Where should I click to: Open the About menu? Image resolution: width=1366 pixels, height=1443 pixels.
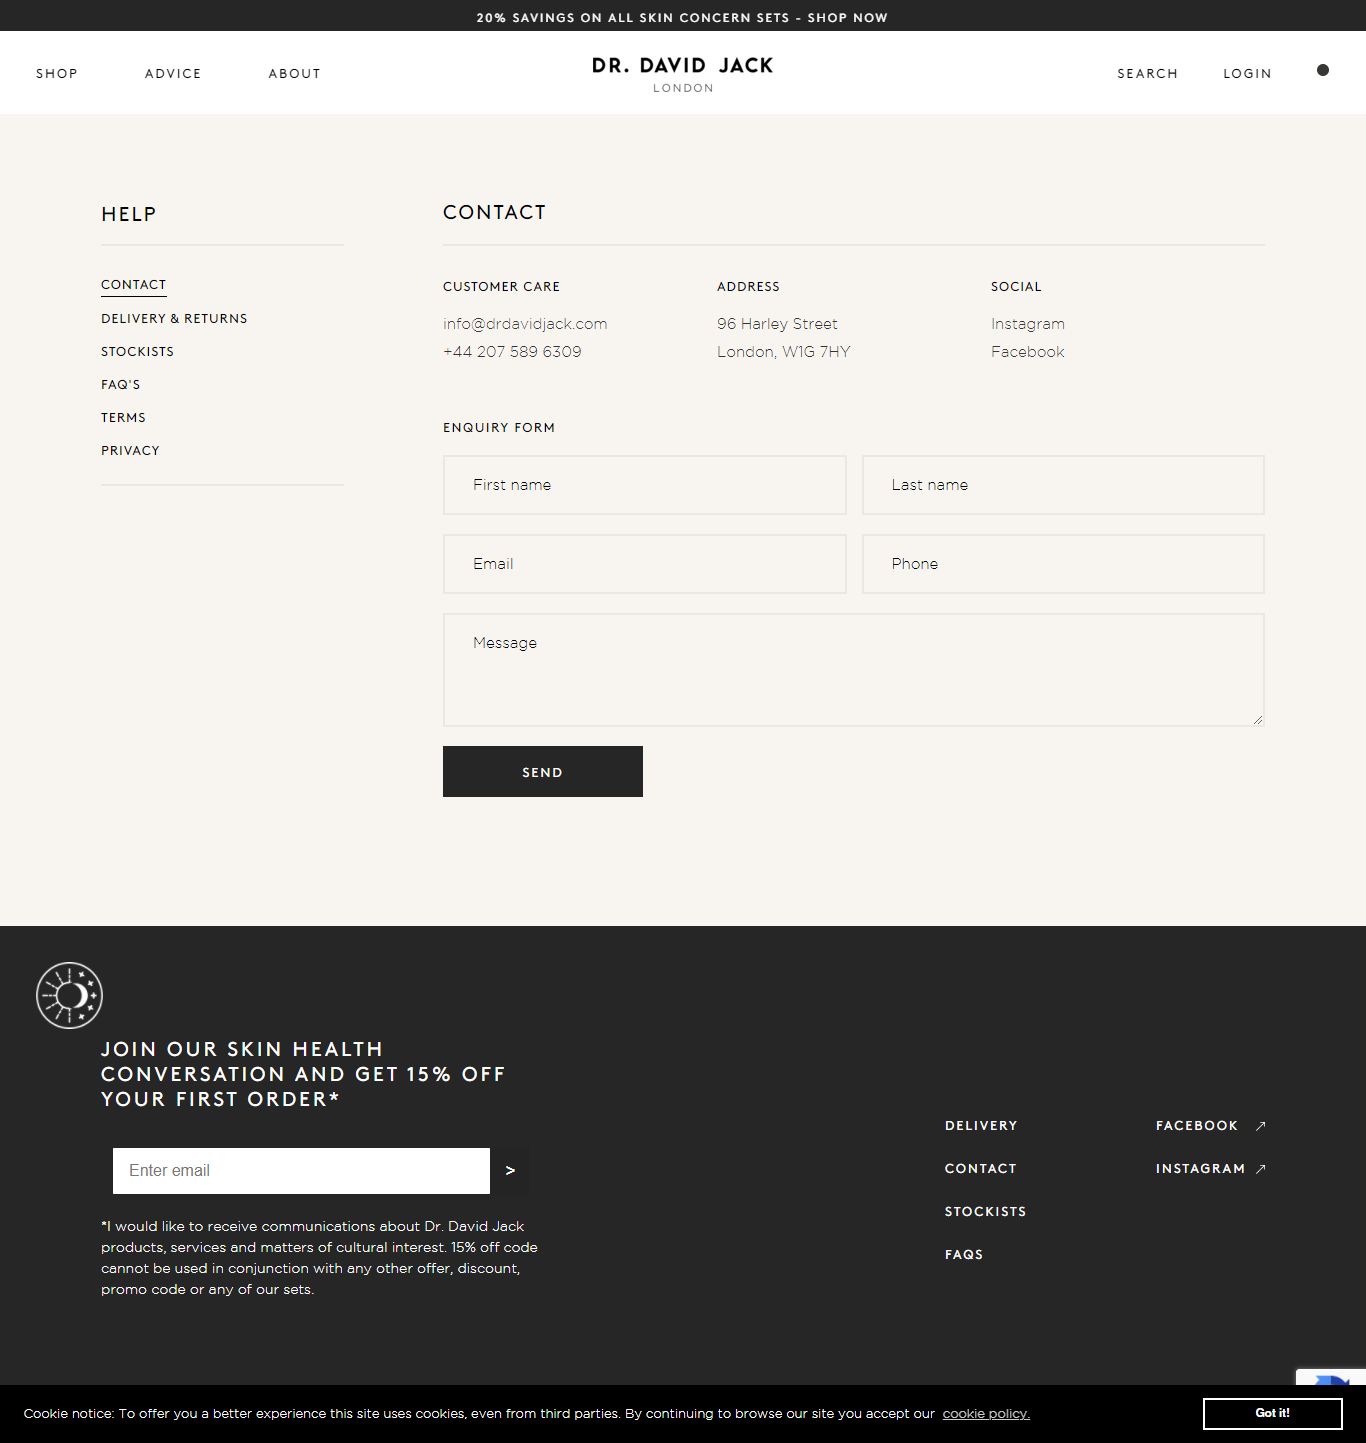[x=294, y=74]
